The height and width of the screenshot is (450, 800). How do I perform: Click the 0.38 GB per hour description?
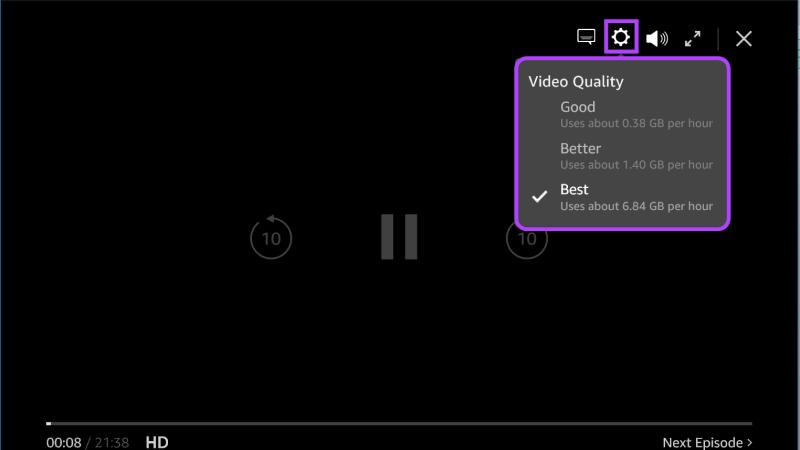pyautogui.click(x=636, y=123)
